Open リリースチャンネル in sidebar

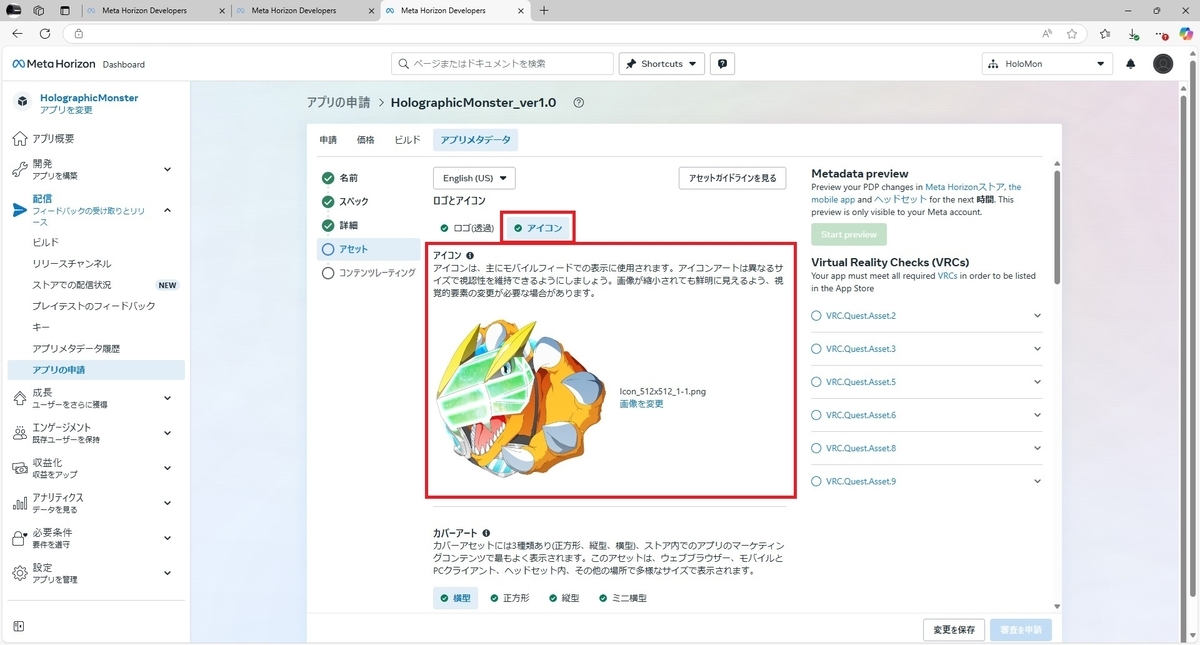(x=72, y=264)
